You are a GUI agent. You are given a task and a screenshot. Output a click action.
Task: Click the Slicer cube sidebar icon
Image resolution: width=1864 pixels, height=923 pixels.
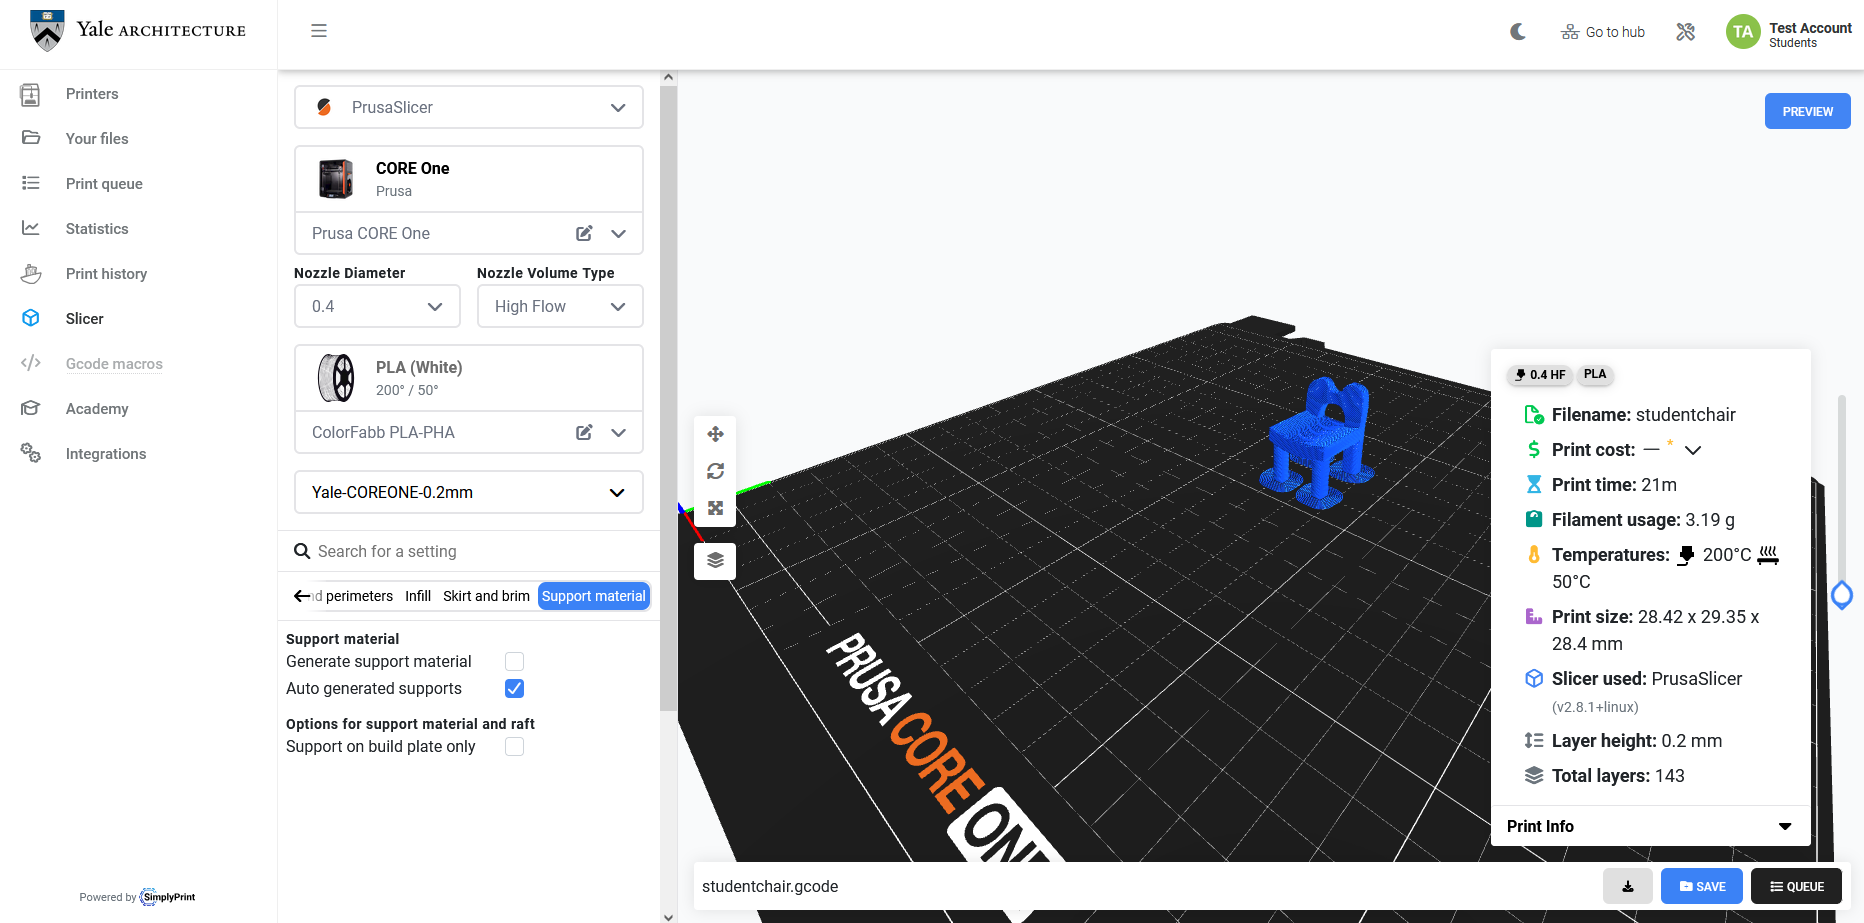(31, 318)
